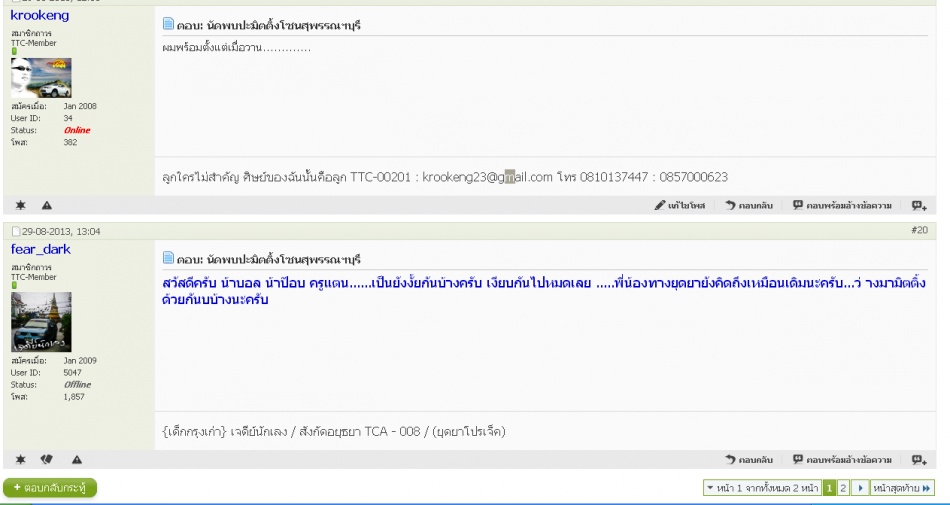950x505 pixels.
Task: Click document icon beside fear_dark's post title
Action: [168, 259]
